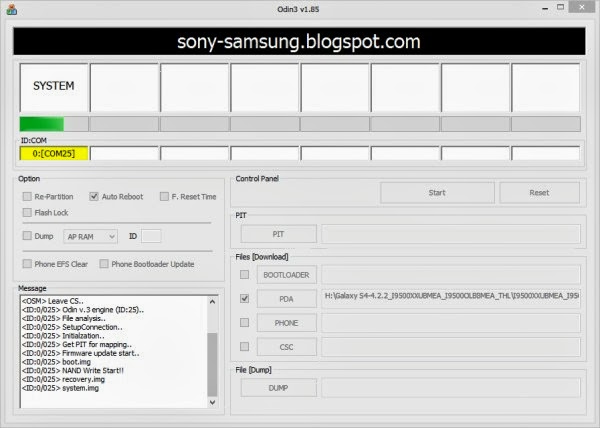
Task: Click the DUMP file path field
Action: coord(451,388)
